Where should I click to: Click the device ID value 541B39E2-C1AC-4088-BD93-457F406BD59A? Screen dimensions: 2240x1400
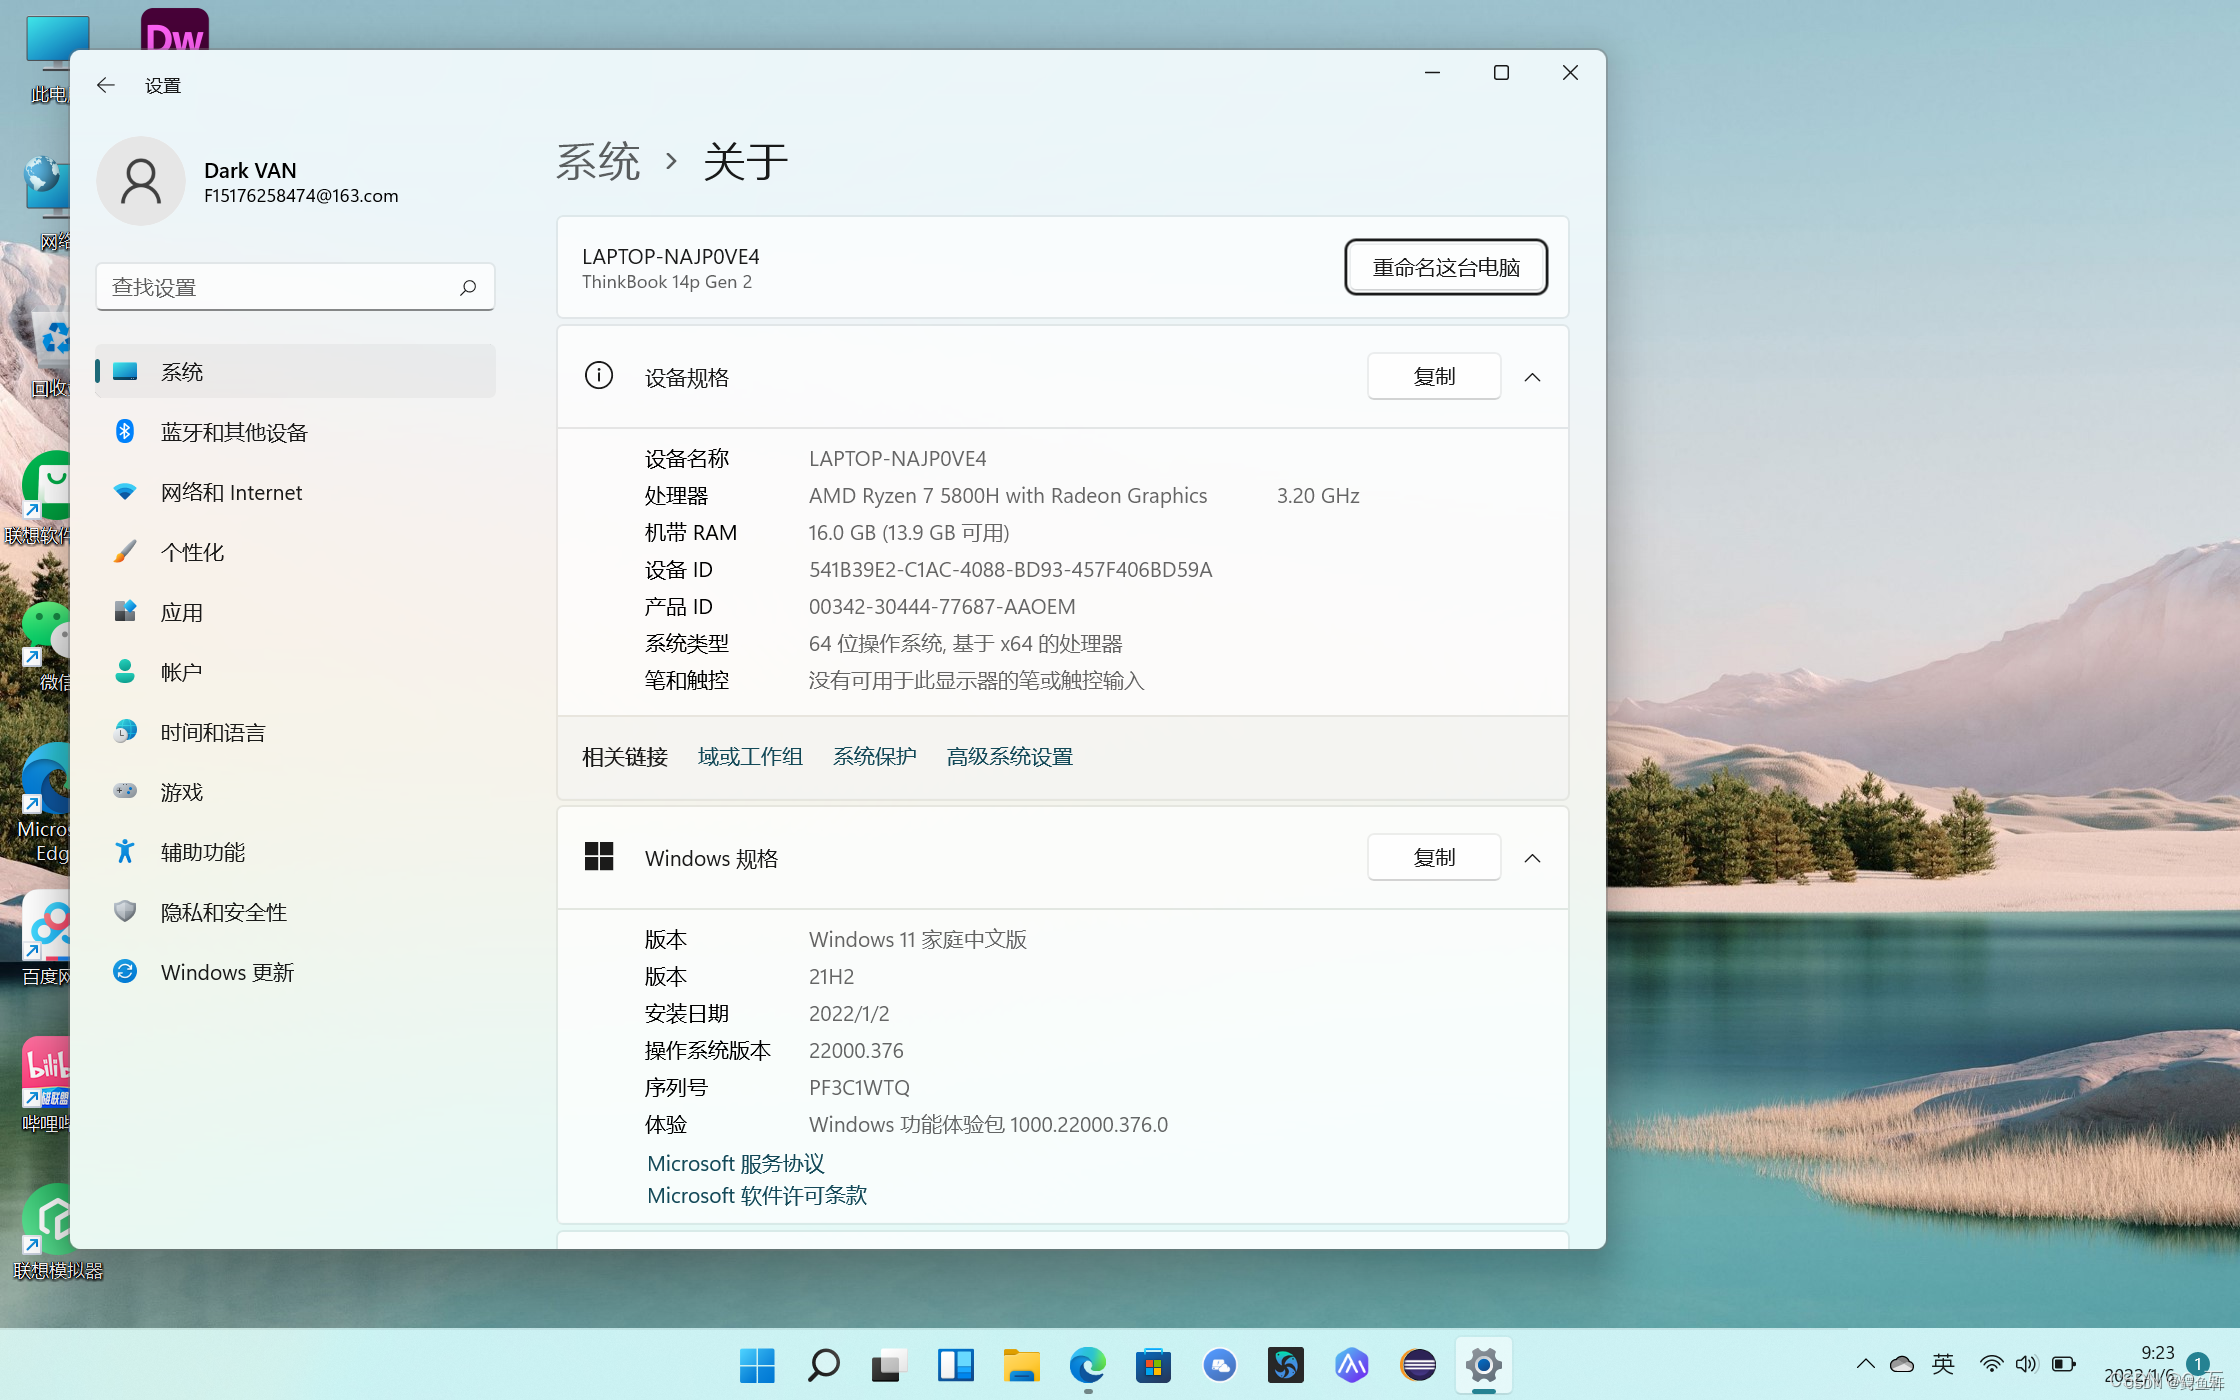[1010, 570]
